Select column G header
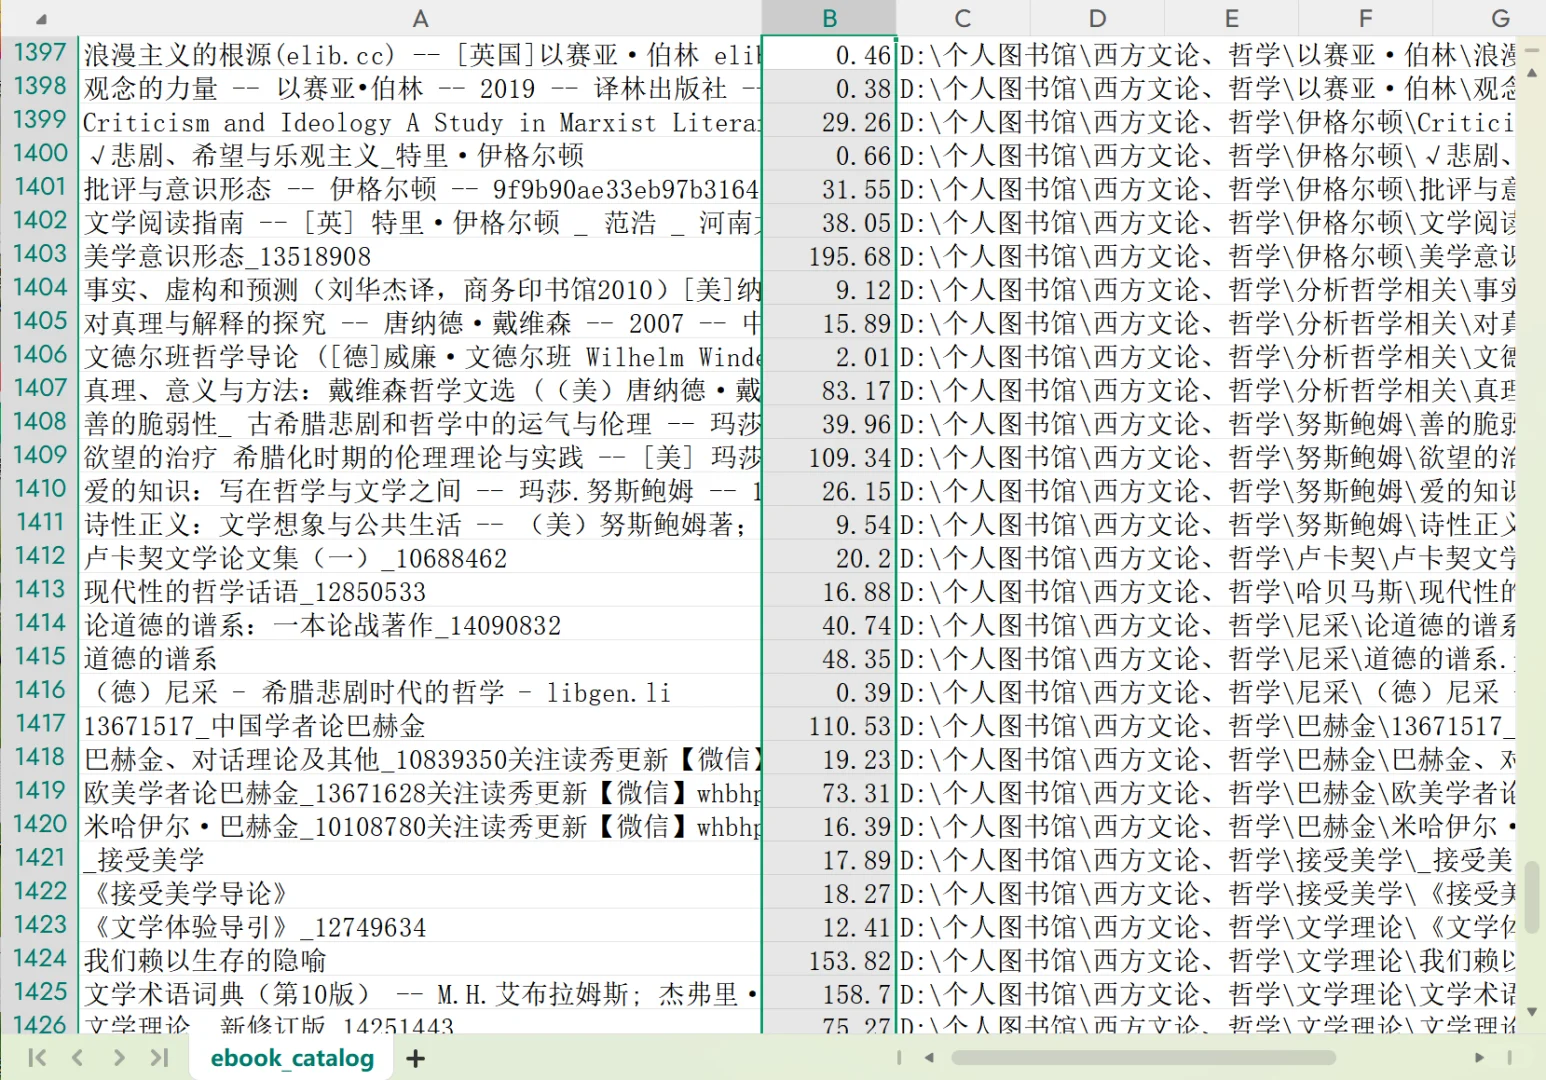The image size is (1546, 1080). (x=1499, y=18)
